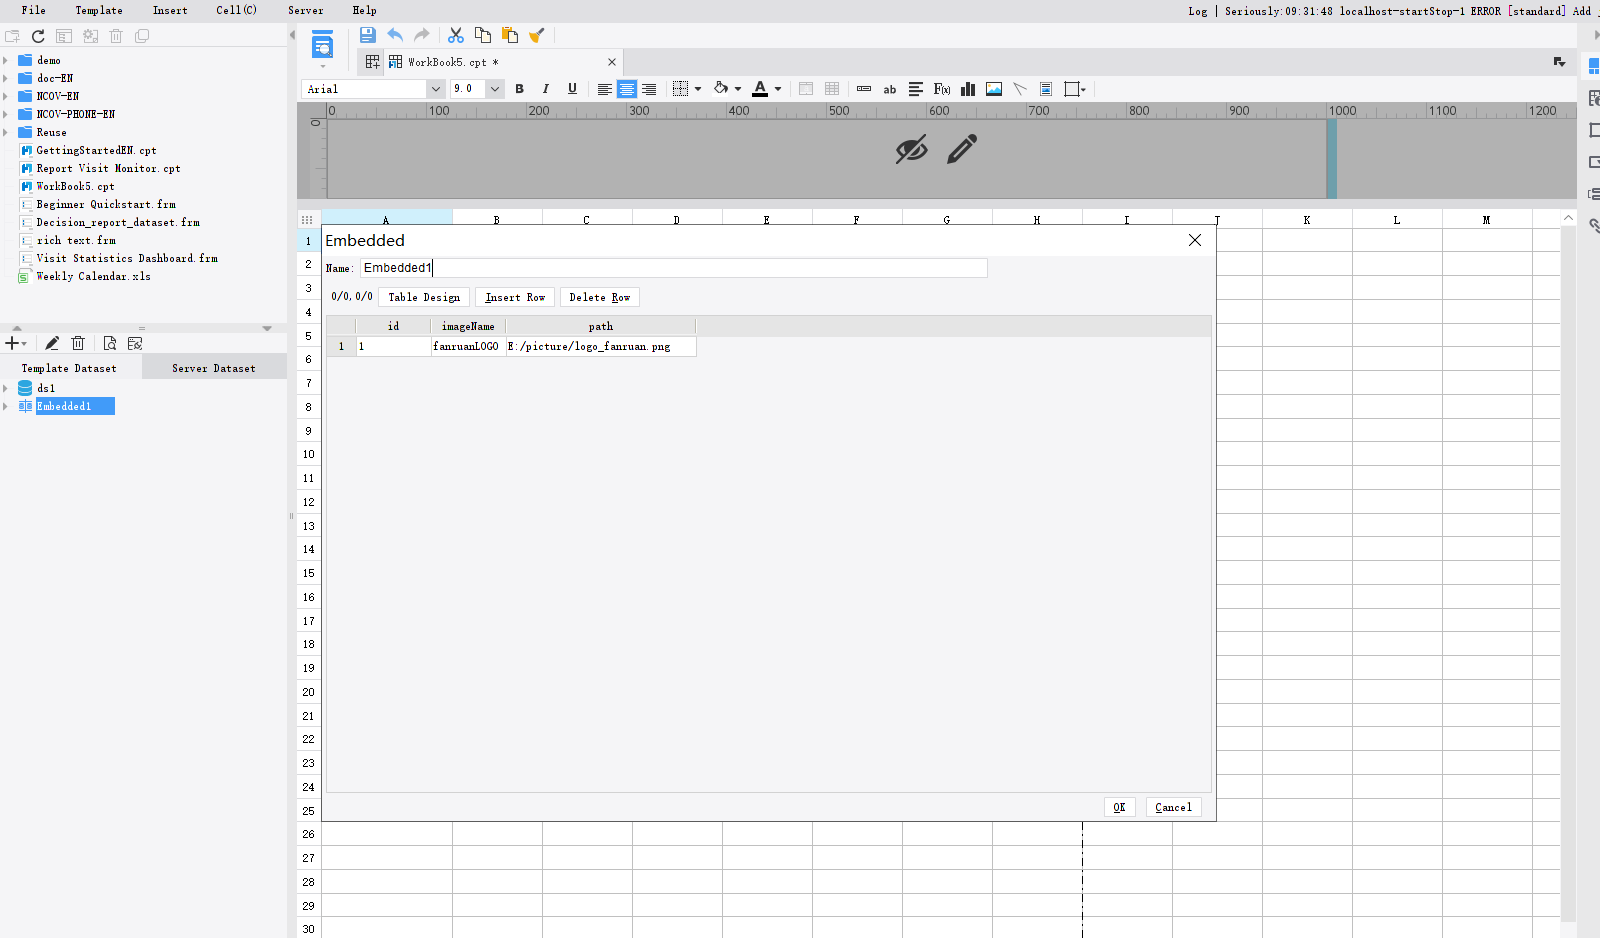Apply bold formatting to cell text

pyautogui.click(x=520, y=89)
